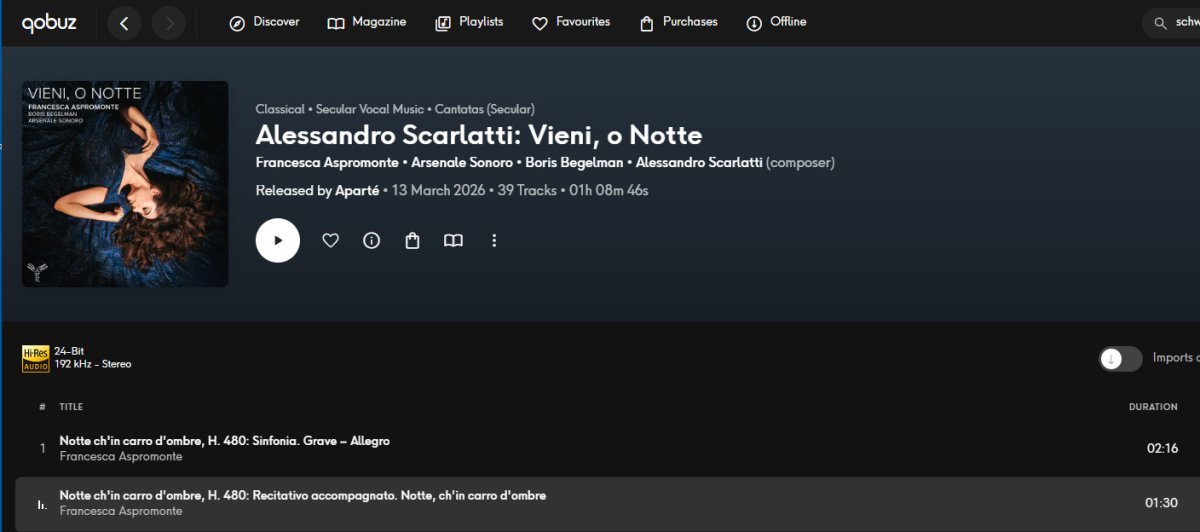Open the three-dot more options menu
The height and width of the screenshot is (532, 1200).
(x=494, y=240)
